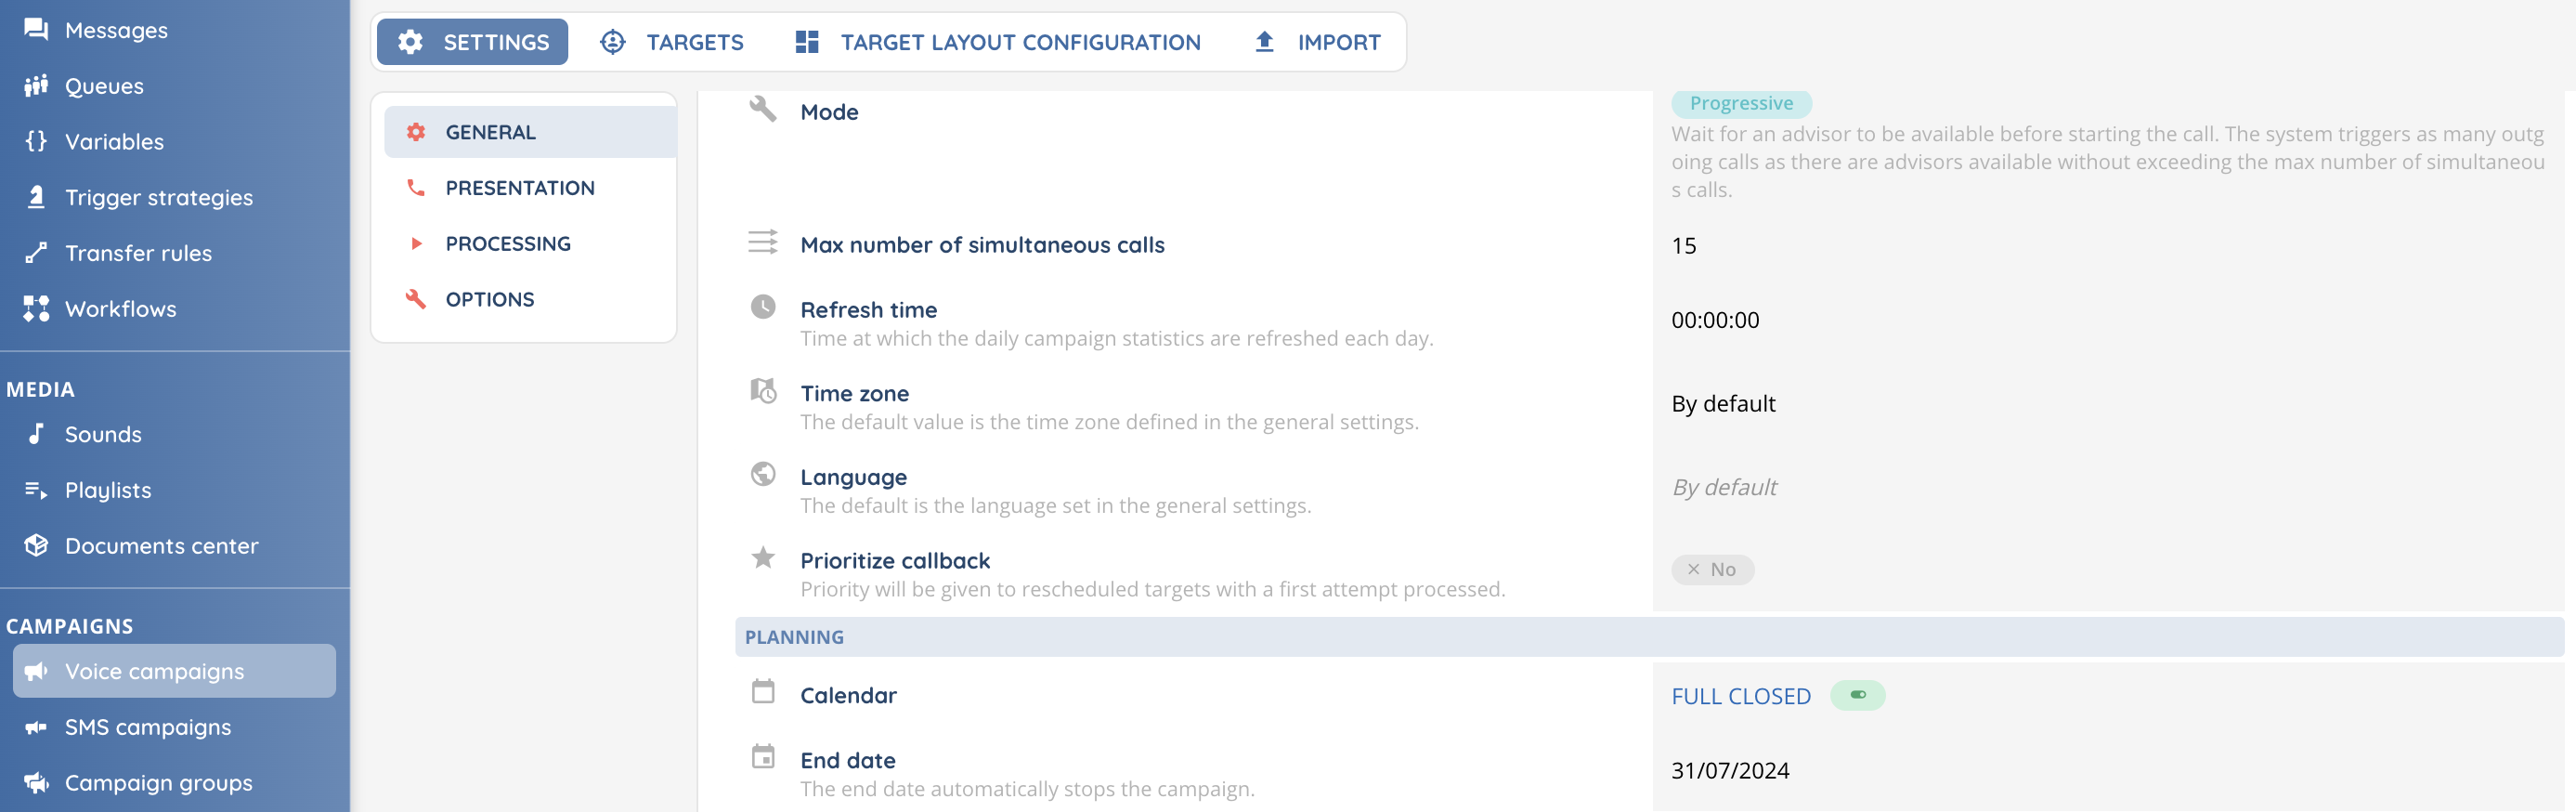2576x812 pixels.
Task: Edit the max simultaneous calls value 15
Action: [x=1684, y=246]
